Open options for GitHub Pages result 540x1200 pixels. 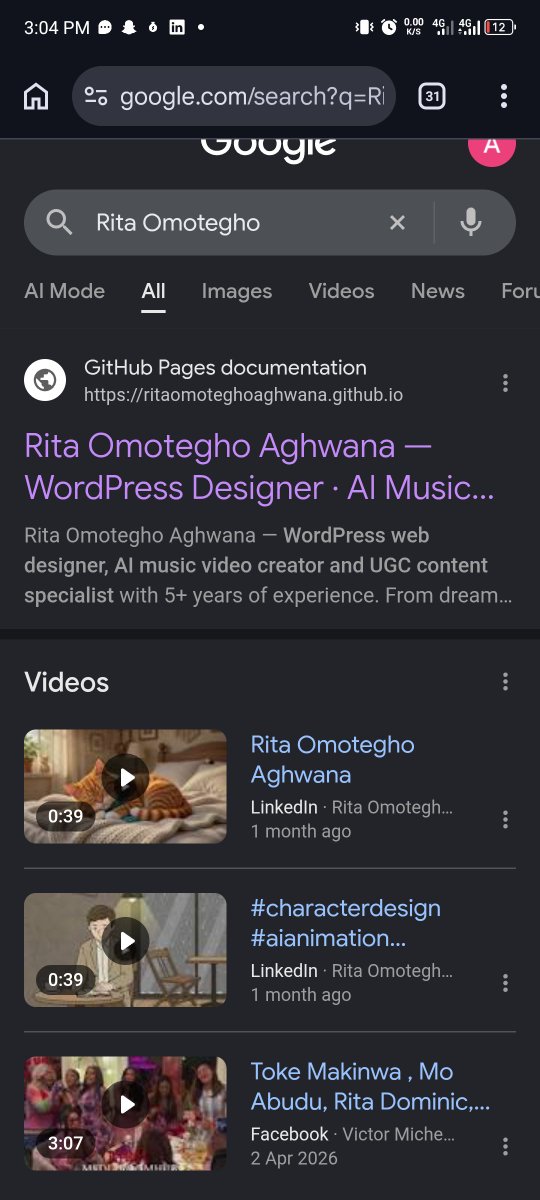(505, 383)
